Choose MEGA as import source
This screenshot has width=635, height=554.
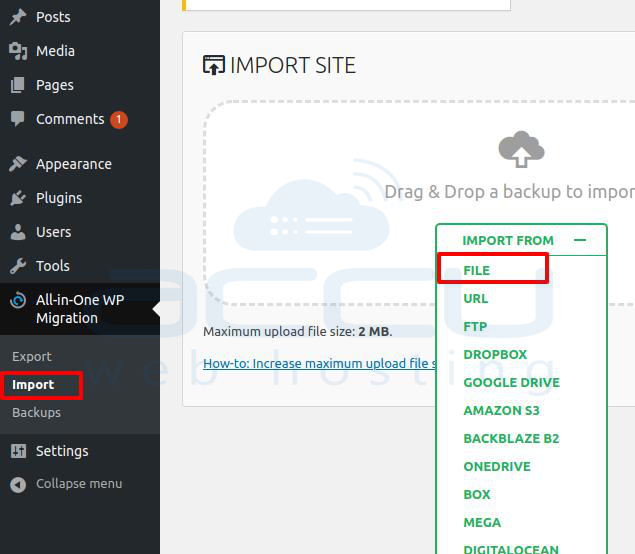482,522
